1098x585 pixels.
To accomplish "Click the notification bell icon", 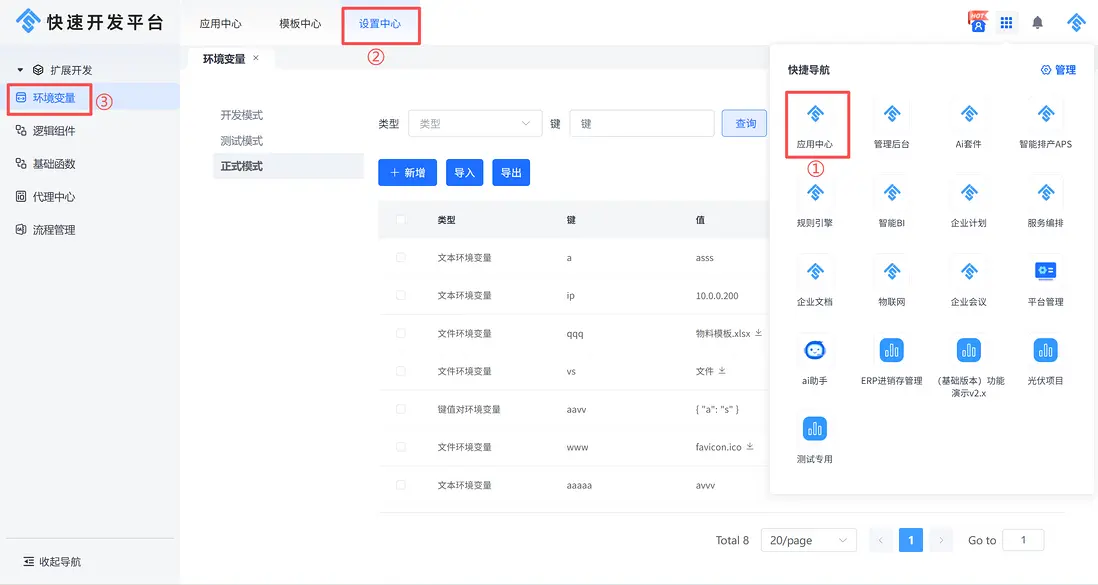I will [1038, 23].
